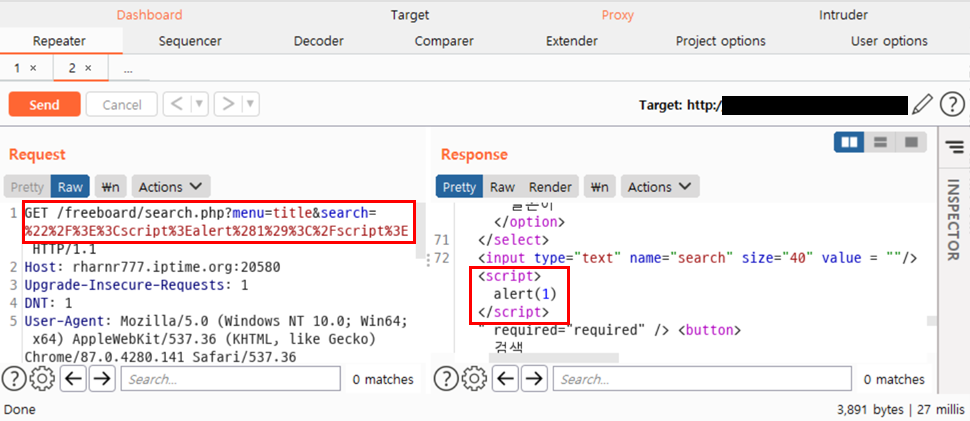This screenshot has width=970, height=421.
Task: Focus the Request search field
Action: [x=231, y=379]
